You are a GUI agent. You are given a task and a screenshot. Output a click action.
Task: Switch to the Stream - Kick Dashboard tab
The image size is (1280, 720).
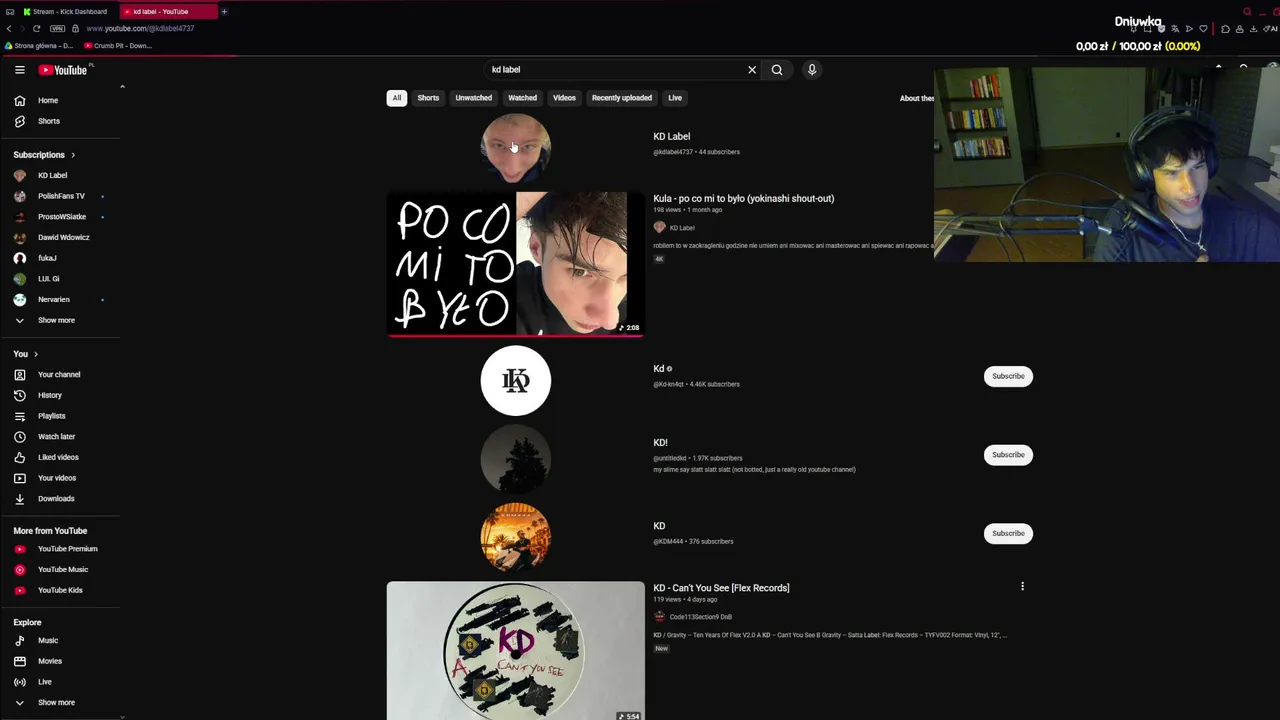(x=66, y=12)
